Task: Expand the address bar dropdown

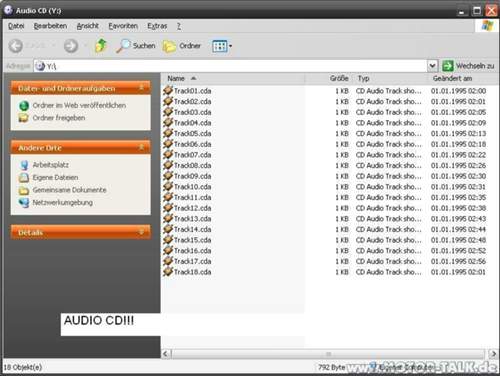Action: pos(432,66)
